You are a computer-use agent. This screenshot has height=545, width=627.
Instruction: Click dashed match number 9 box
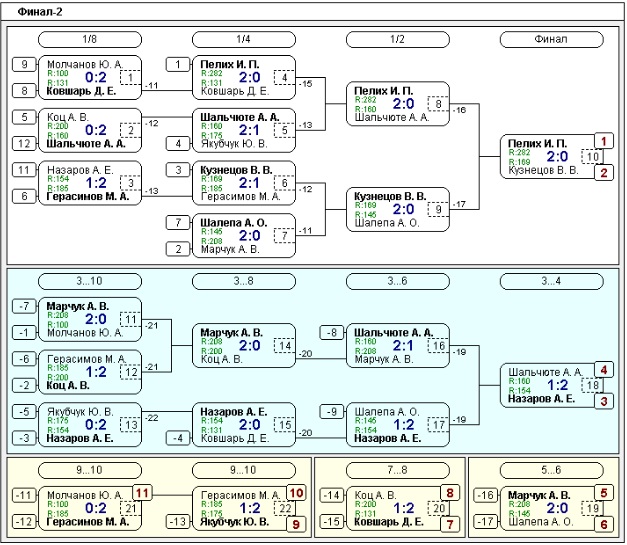438,209
